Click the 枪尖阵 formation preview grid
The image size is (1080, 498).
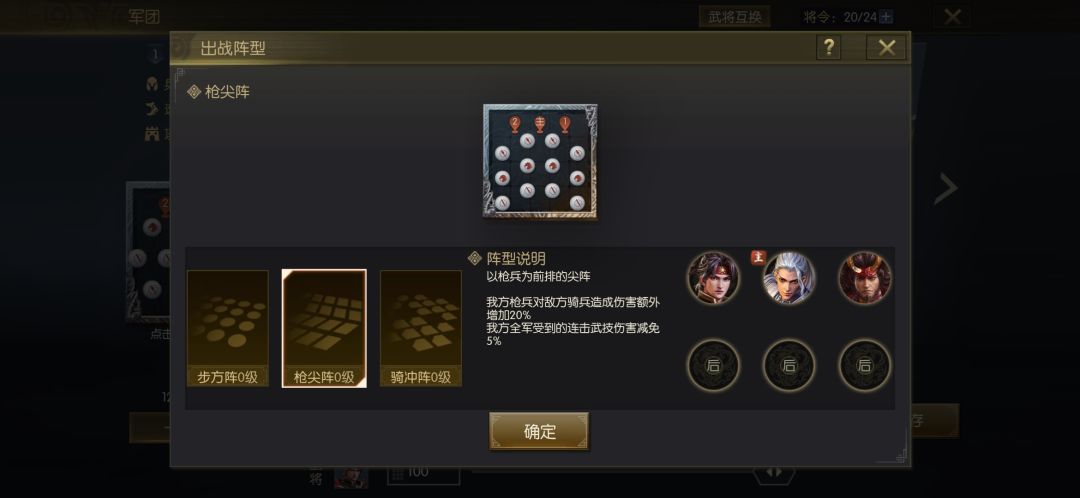(540, 162)
